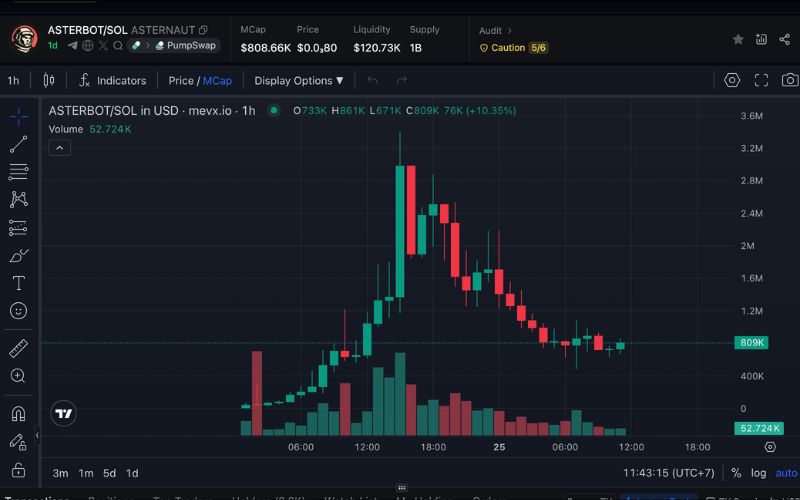Click the ASTERBOT astronaut token avatar

click(24, 39)
